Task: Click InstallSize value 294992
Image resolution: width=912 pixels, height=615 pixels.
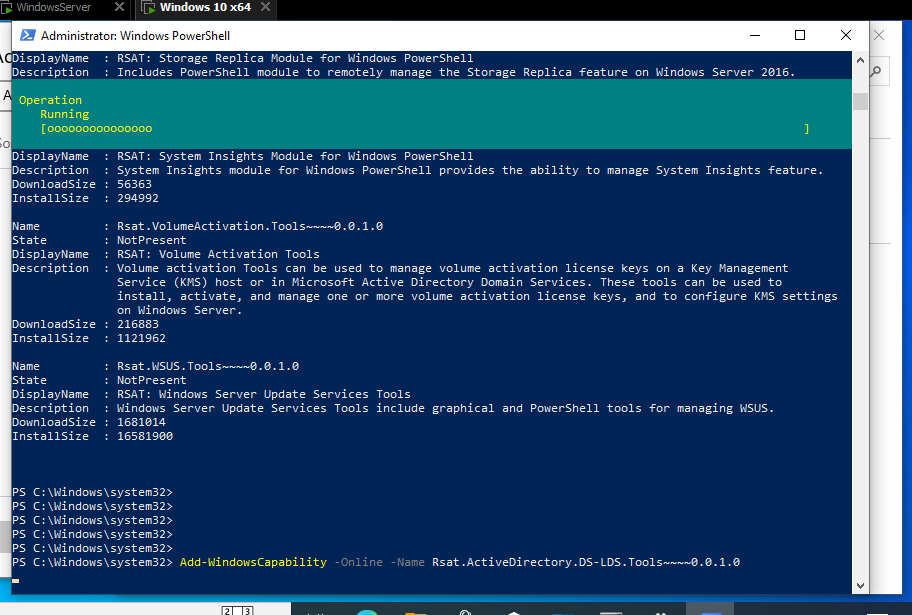Action: pyautogui.click(x=138, y=198)
